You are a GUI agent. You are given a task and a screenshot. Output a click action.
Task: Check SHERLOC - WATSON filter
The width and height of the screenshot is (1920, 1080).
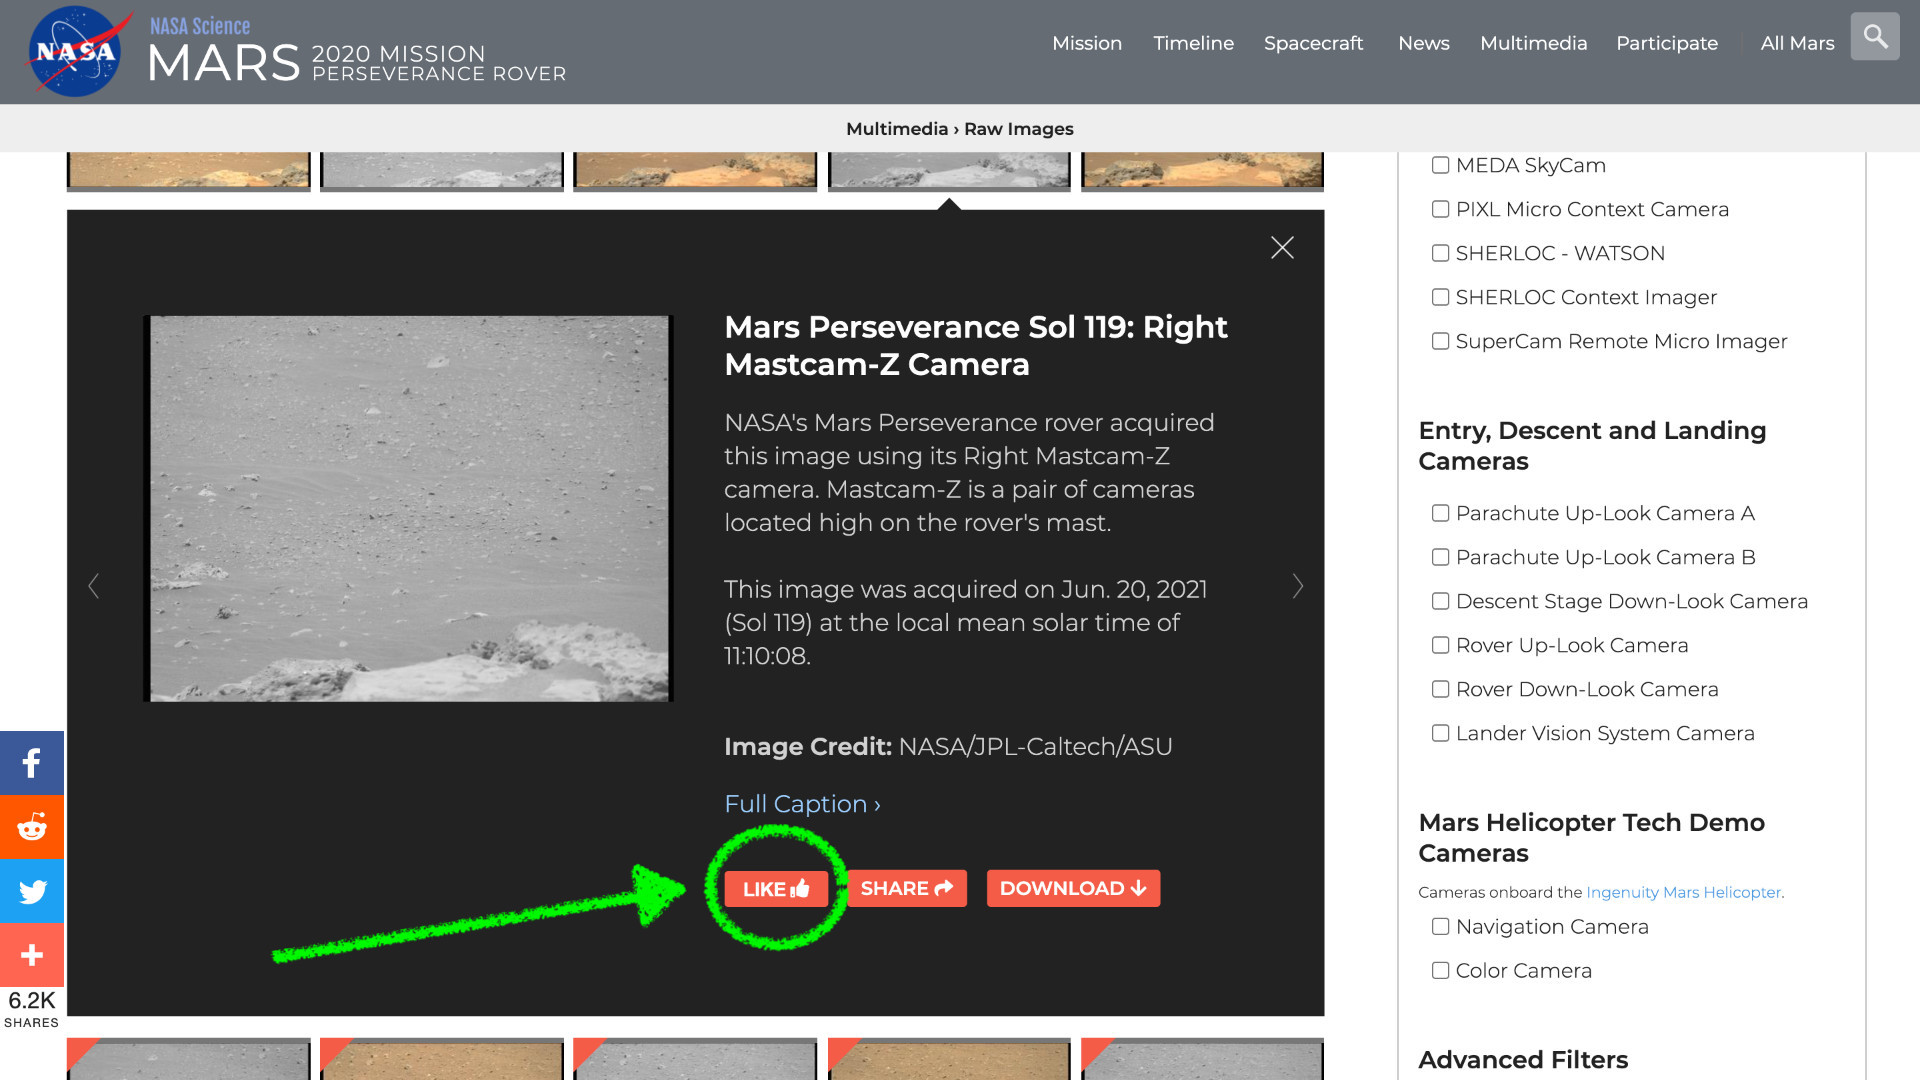[1440, 253]
